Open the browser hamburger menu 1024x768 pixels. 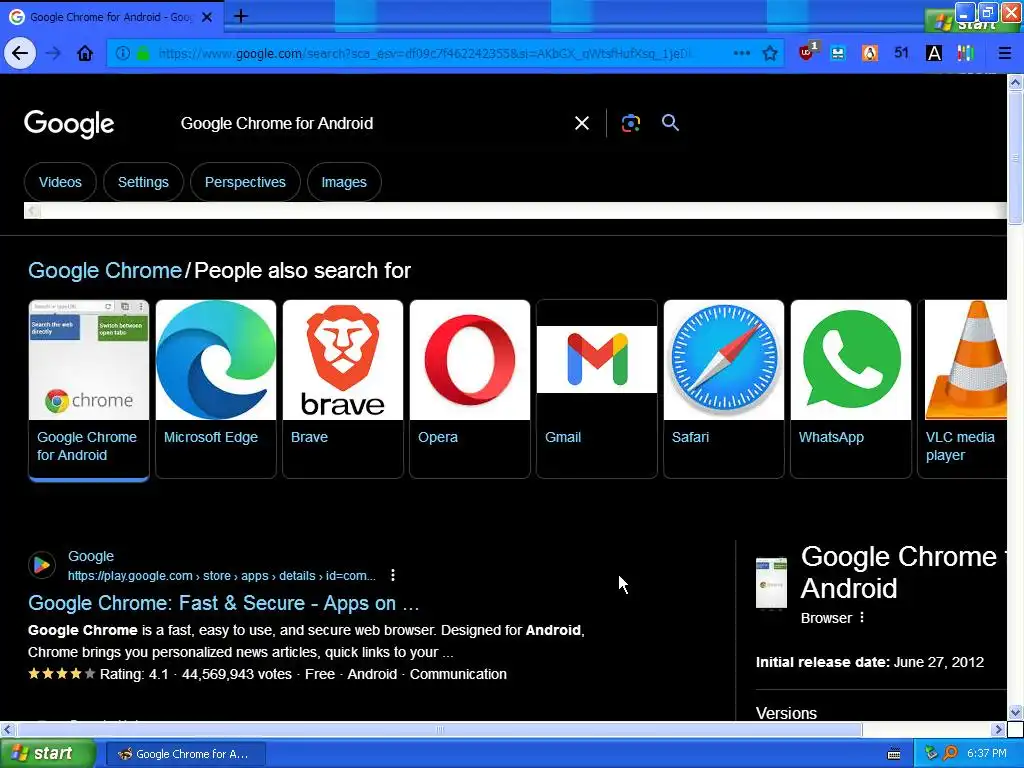(1004, 53)
